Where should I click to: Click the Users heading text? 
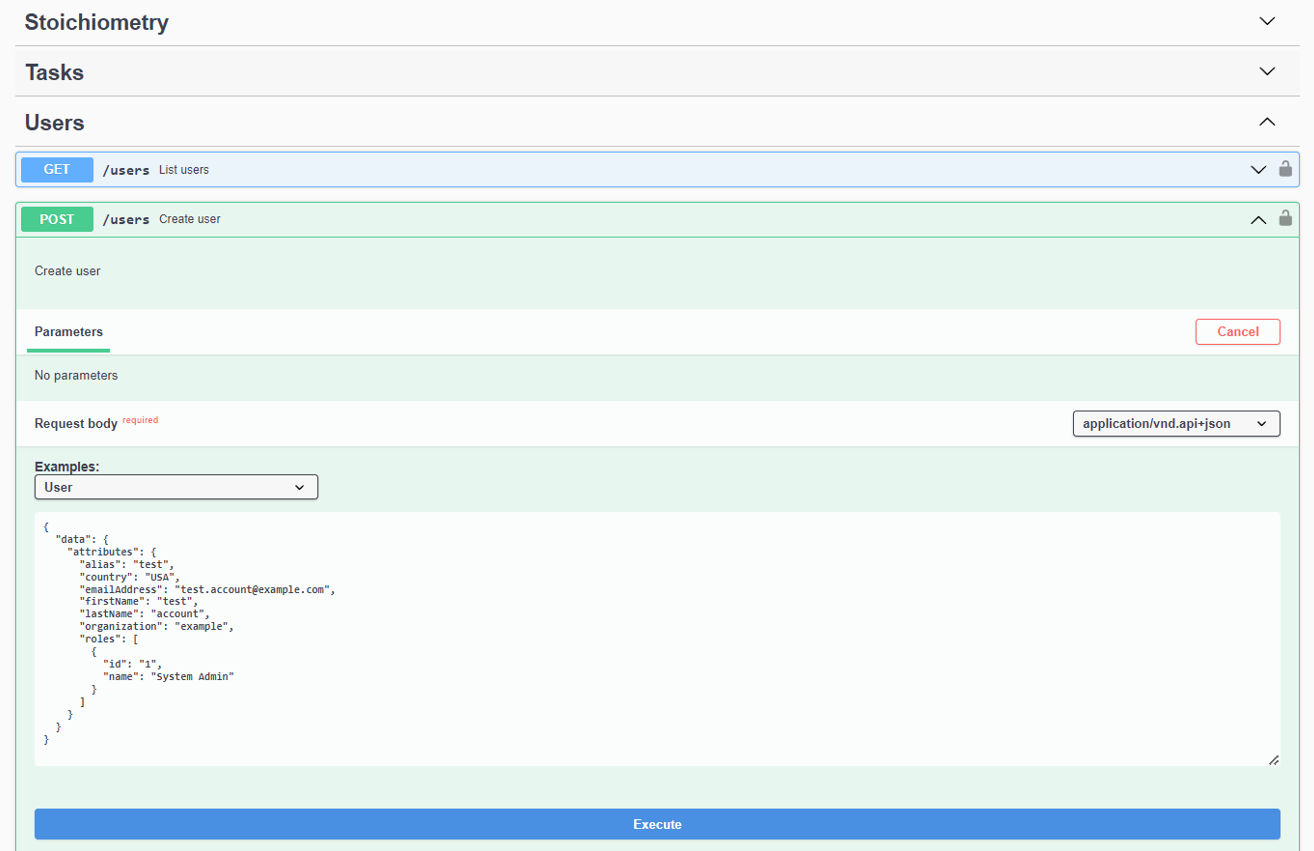click(x=54, y=123)
